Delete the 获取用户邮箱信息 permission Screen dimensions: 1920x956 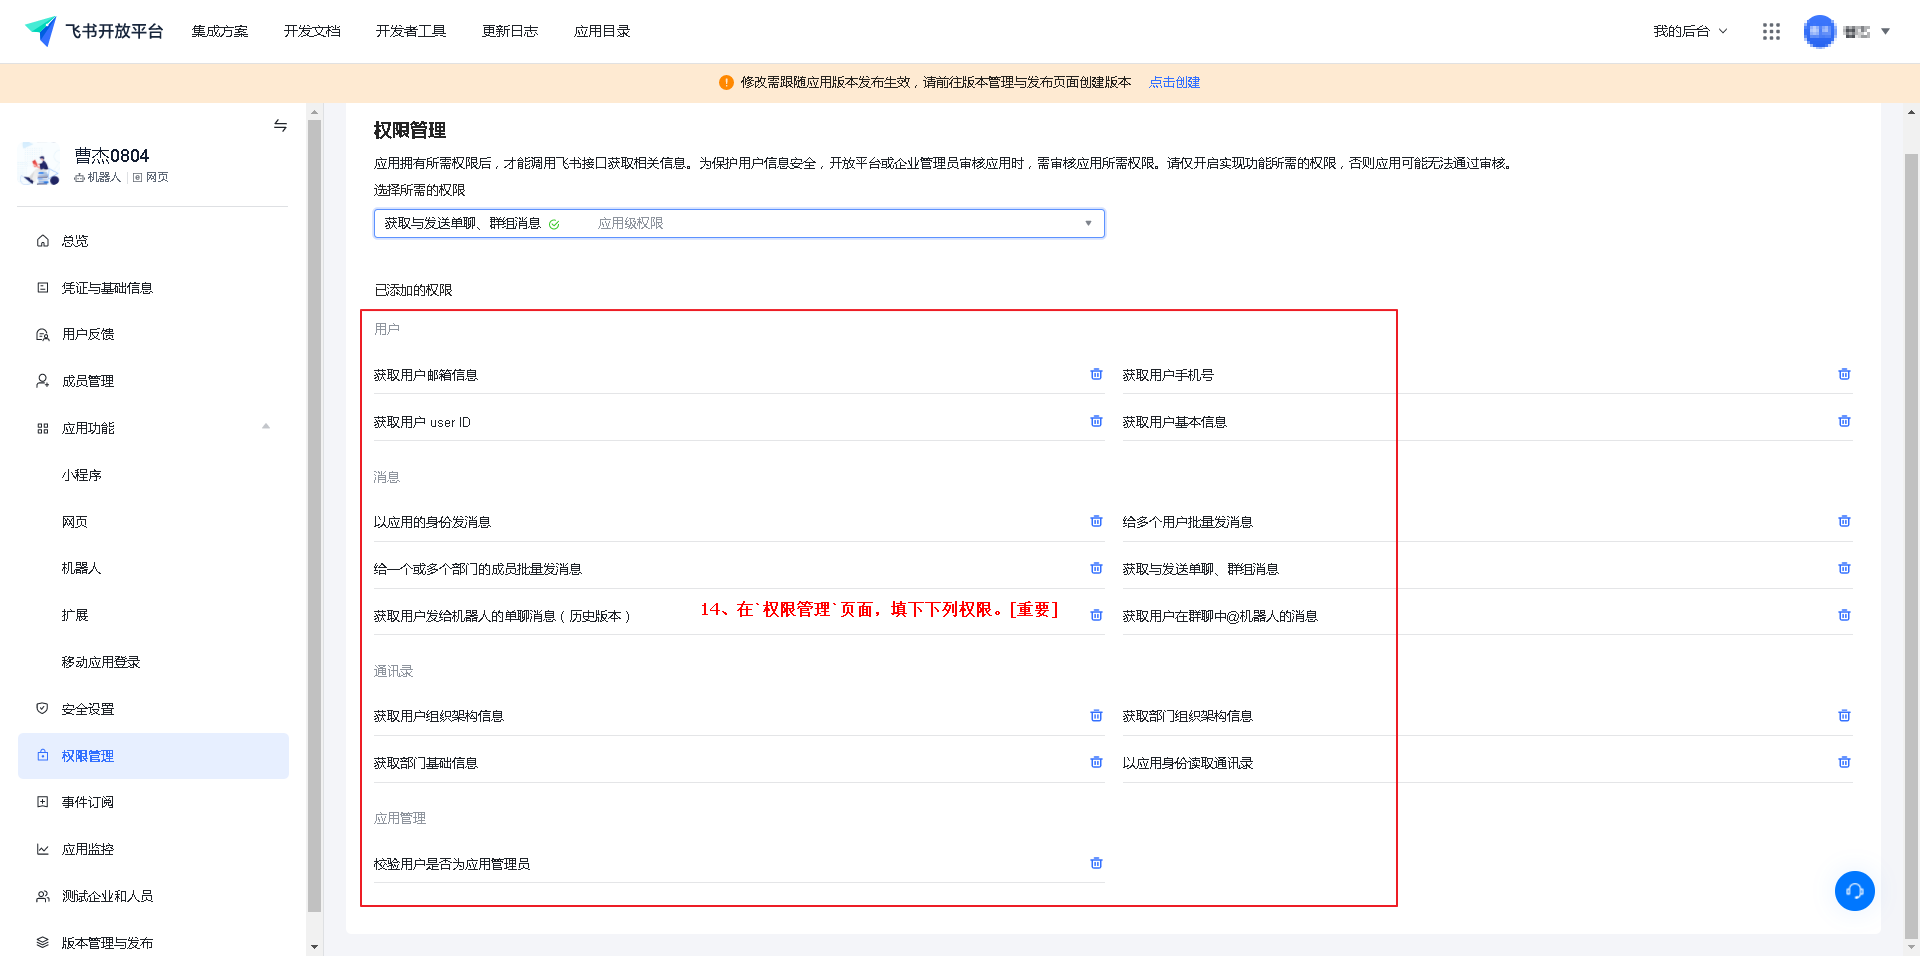click(x=1096, y=374)
